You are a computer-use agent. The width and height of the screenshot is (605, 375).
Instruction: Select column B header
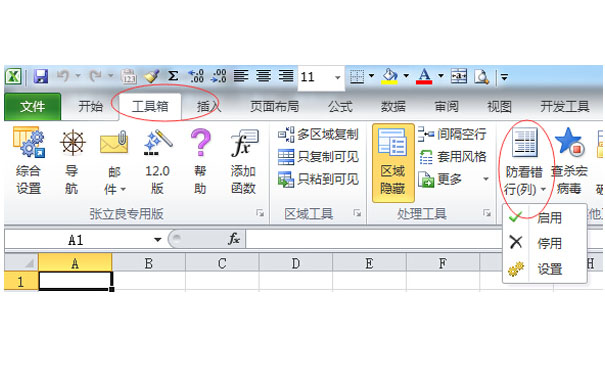(x=149, y=263)
